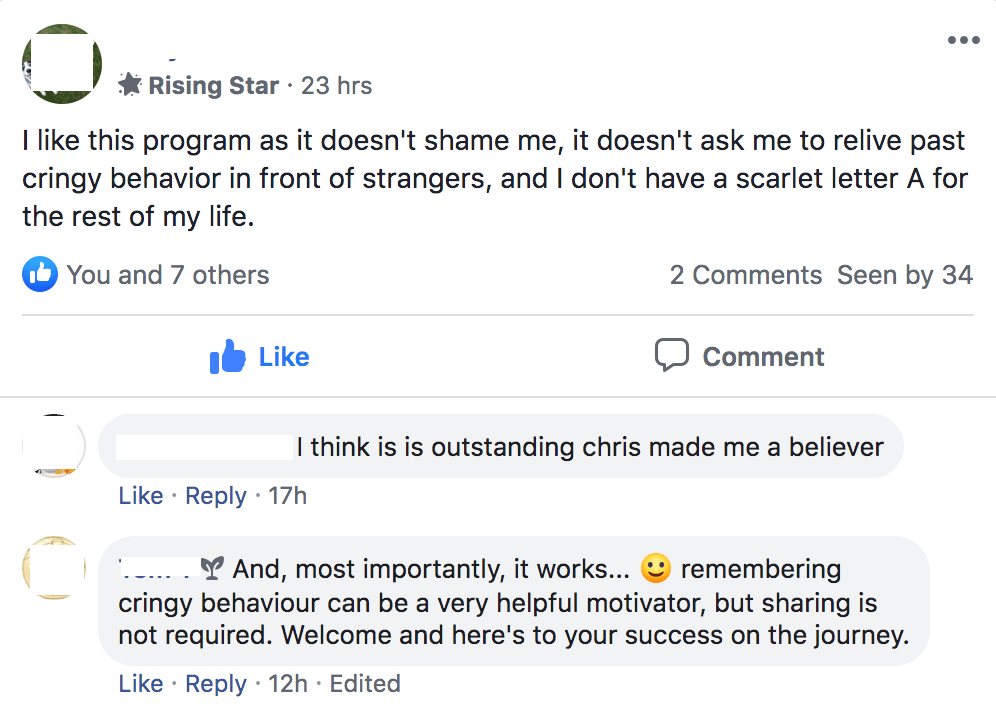Click the Rising Star badge icon
Image resolution: width=996 pixels, height=716 pixels.
point(130,84)
